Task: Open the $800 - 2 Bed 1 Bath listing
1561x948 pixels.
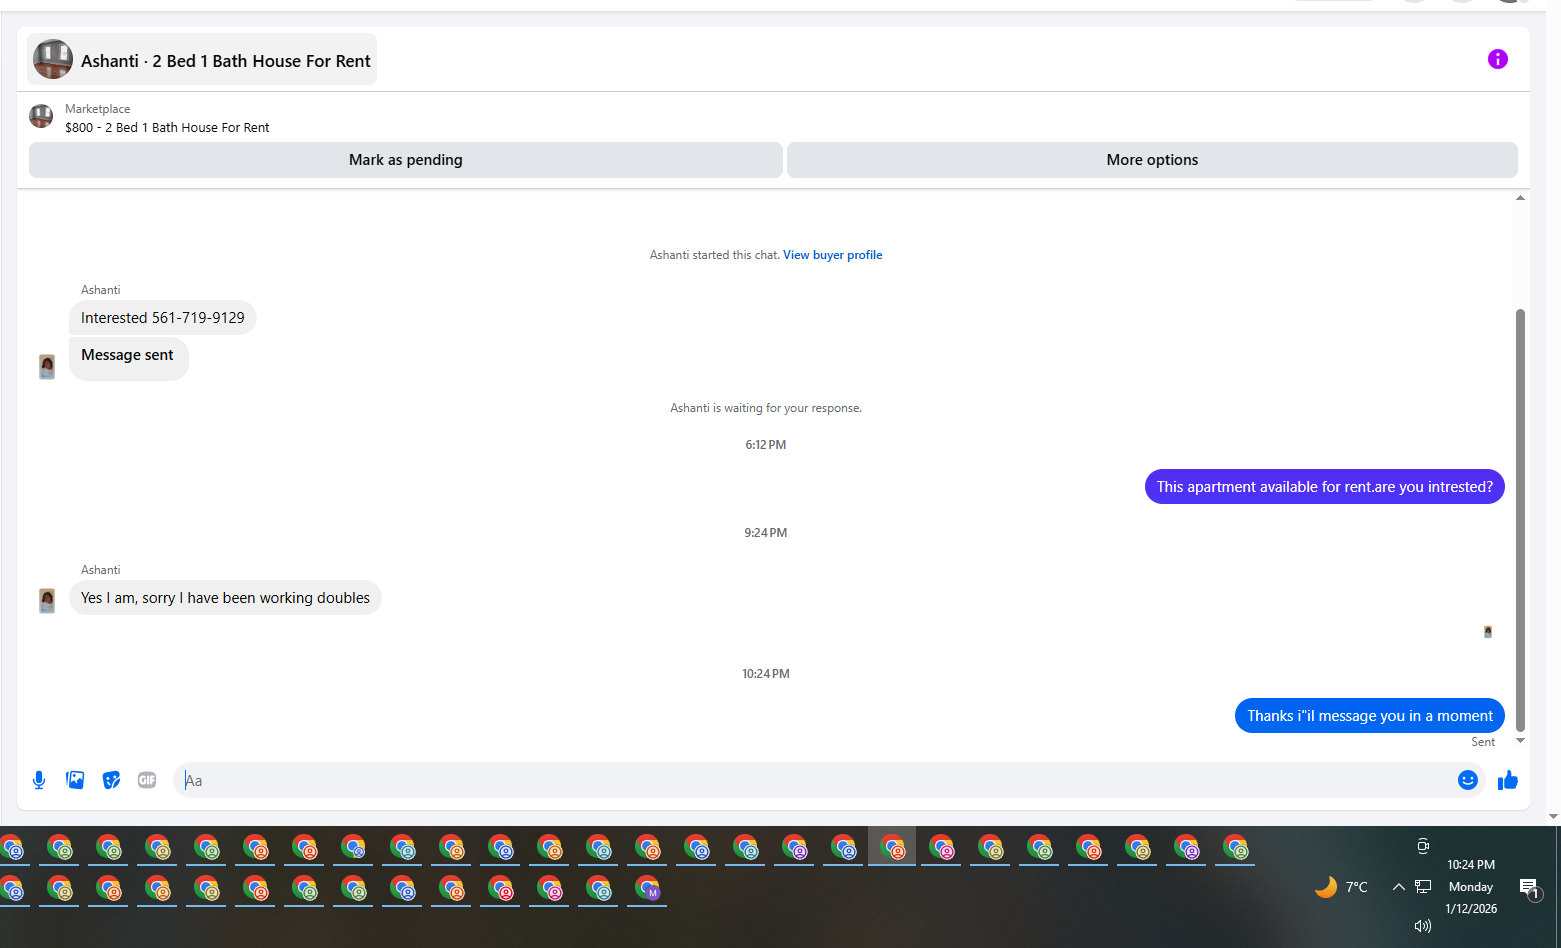Action: (167, 128)
